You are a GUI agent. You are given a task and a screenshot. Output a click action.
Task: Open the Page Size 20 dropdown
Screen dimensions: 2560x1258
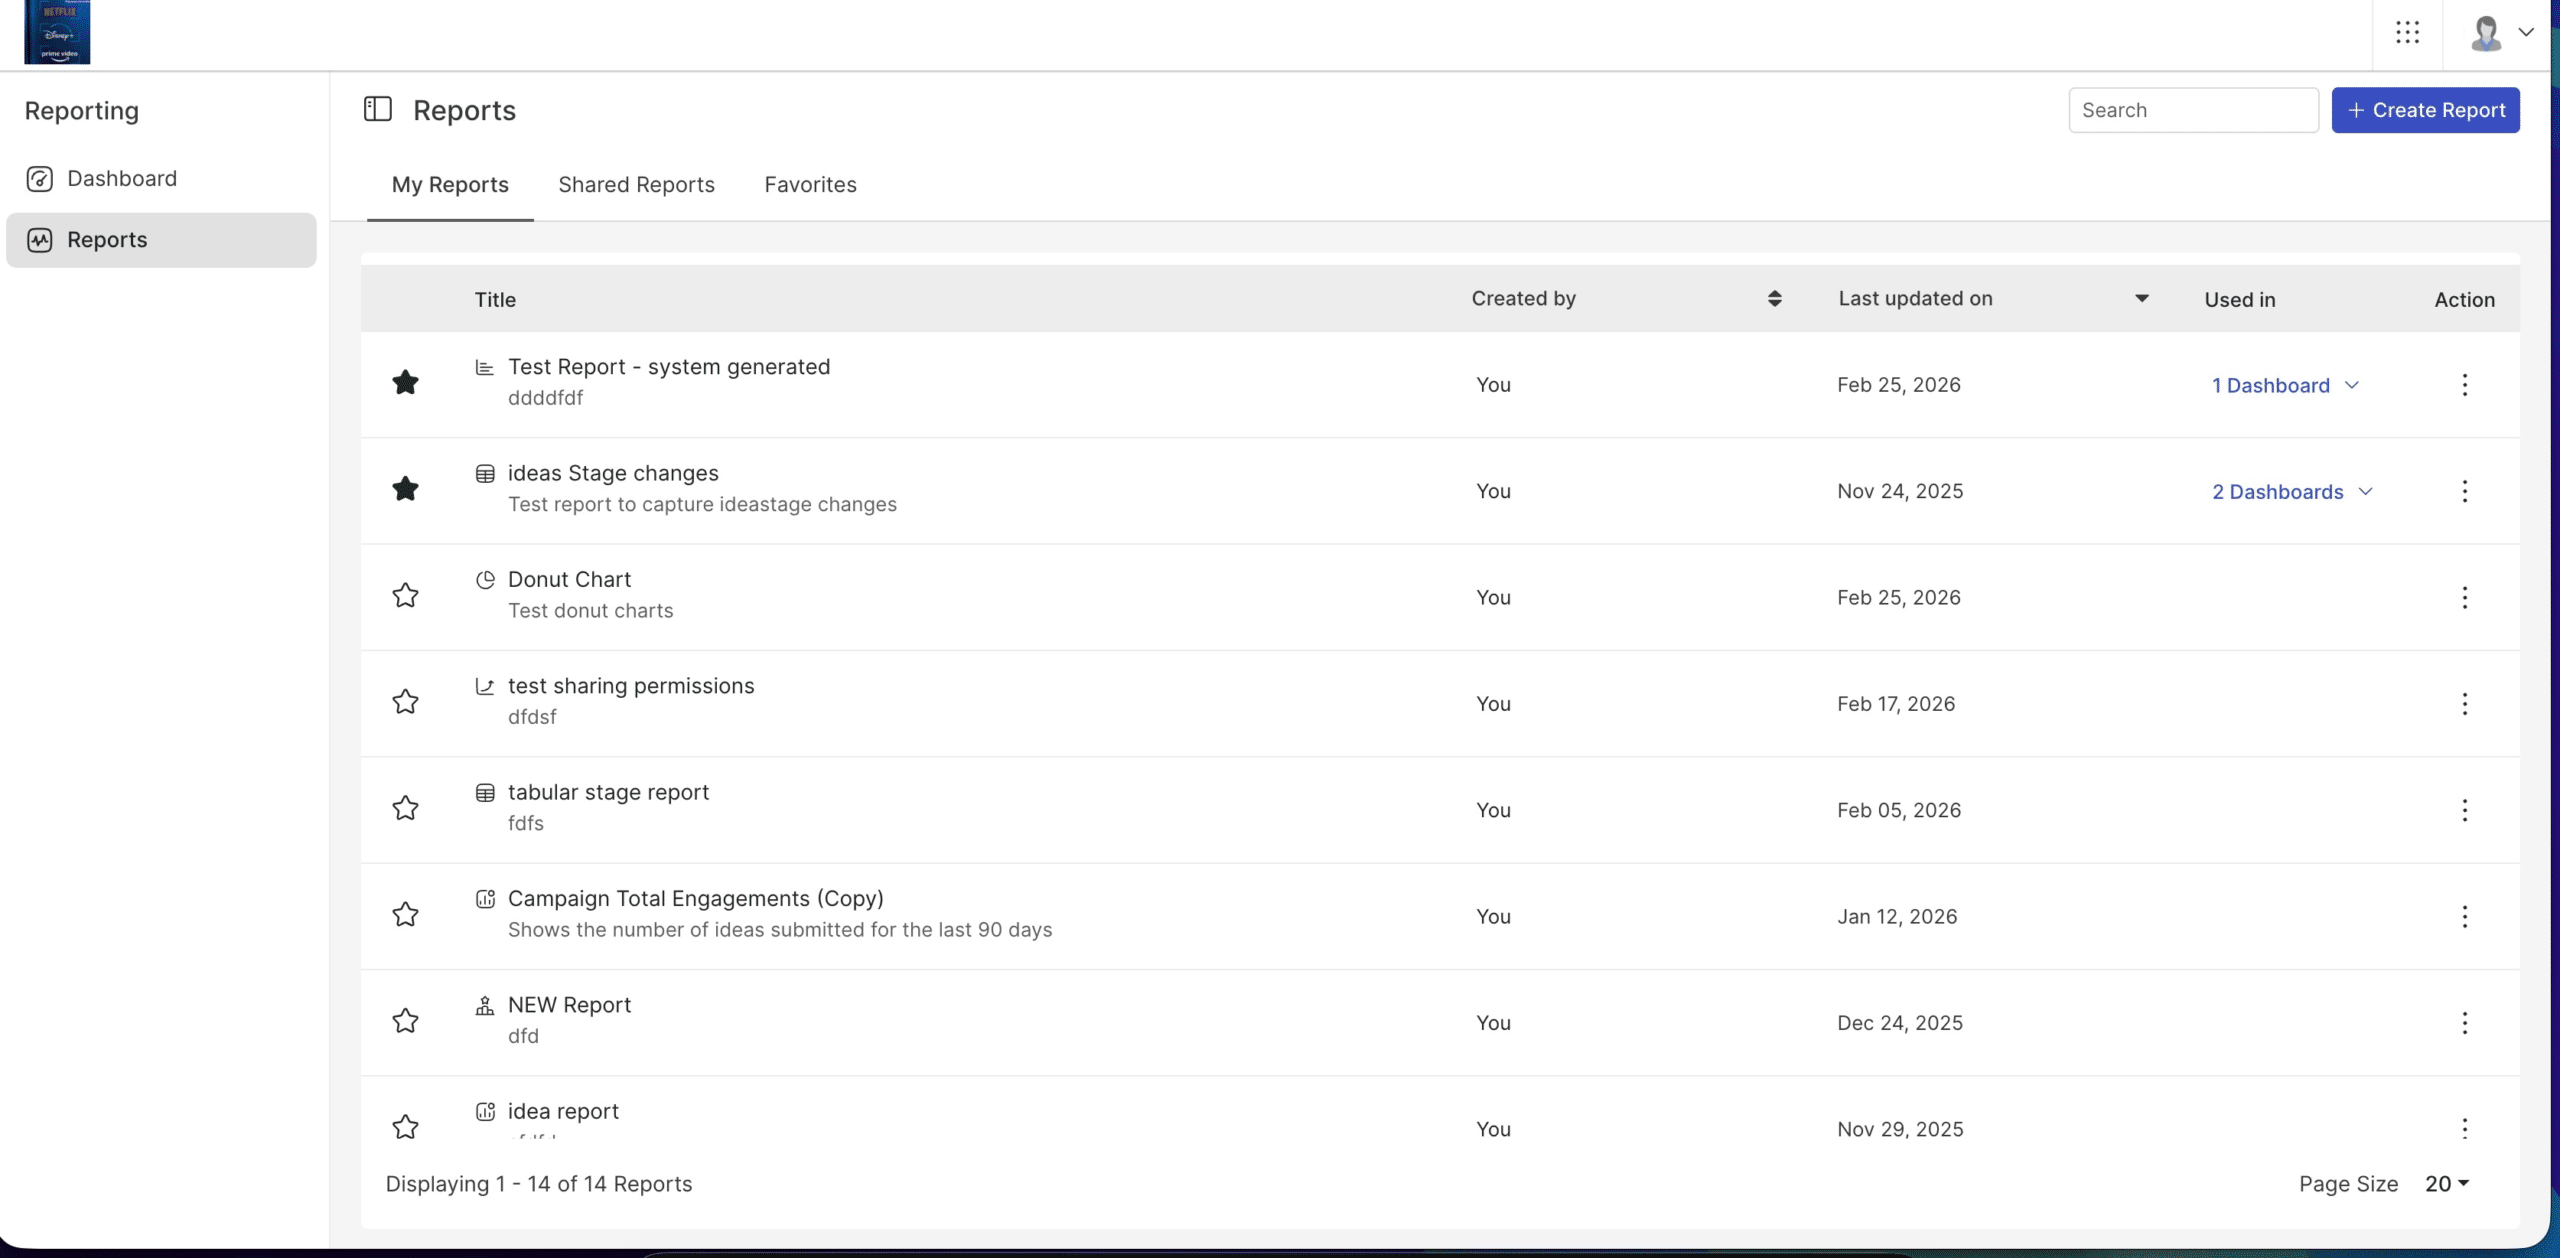pos(2446,1183)
